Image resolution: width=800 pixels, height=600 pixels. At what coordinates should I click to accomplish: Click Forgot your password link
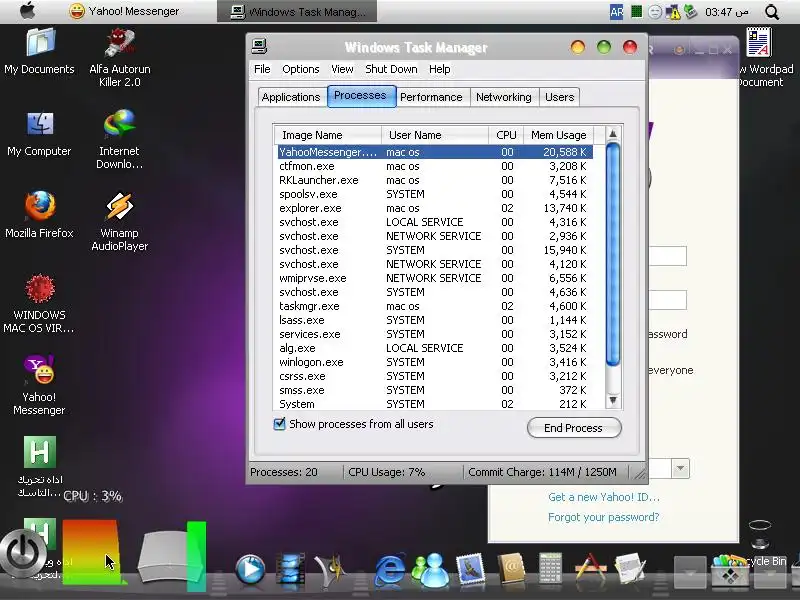pos(604,517)
